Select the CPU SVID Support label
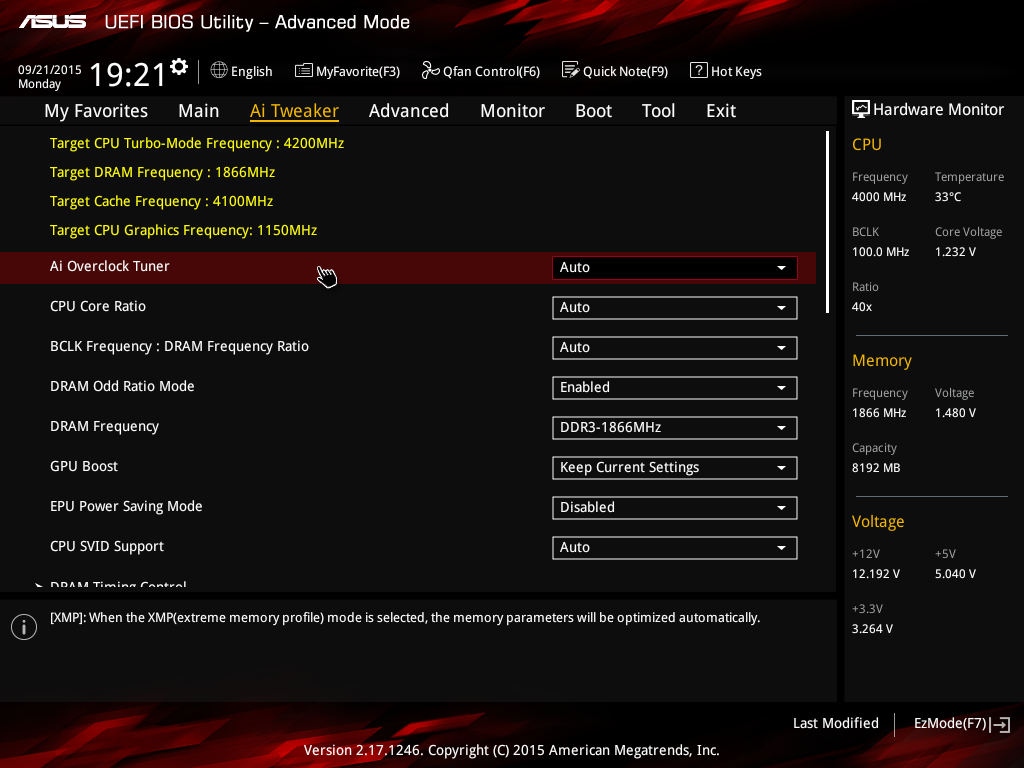Screen dimensions: 1024x768 click(x=107, y=547)
